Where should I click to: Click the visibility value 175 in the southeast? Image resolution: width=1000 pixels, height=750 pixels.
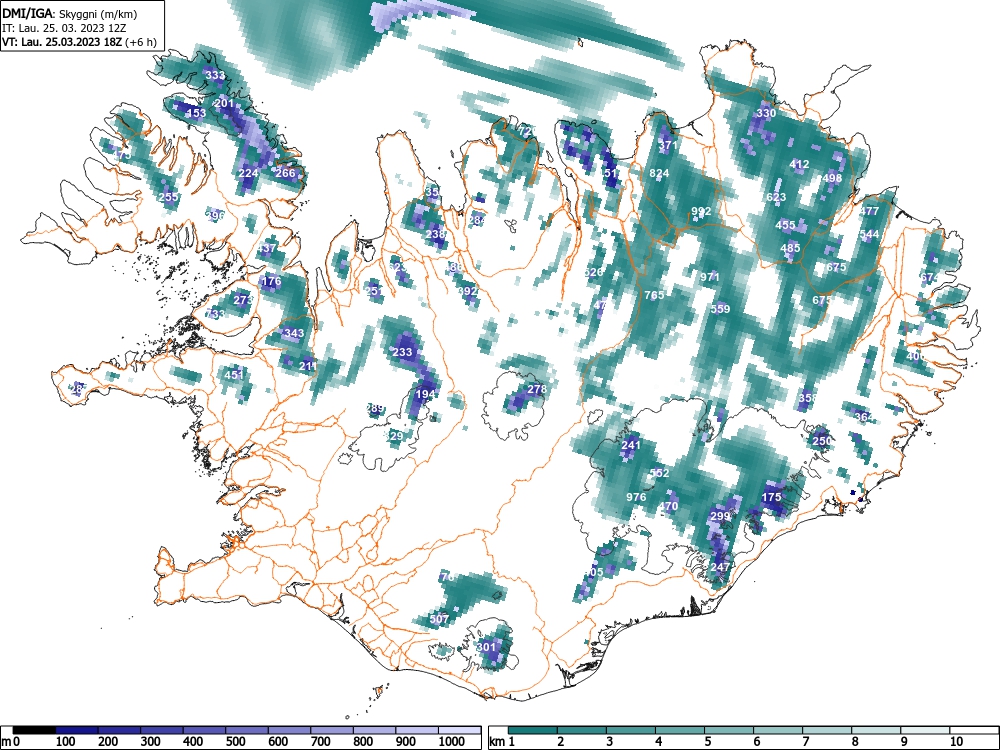click(772, 497)
